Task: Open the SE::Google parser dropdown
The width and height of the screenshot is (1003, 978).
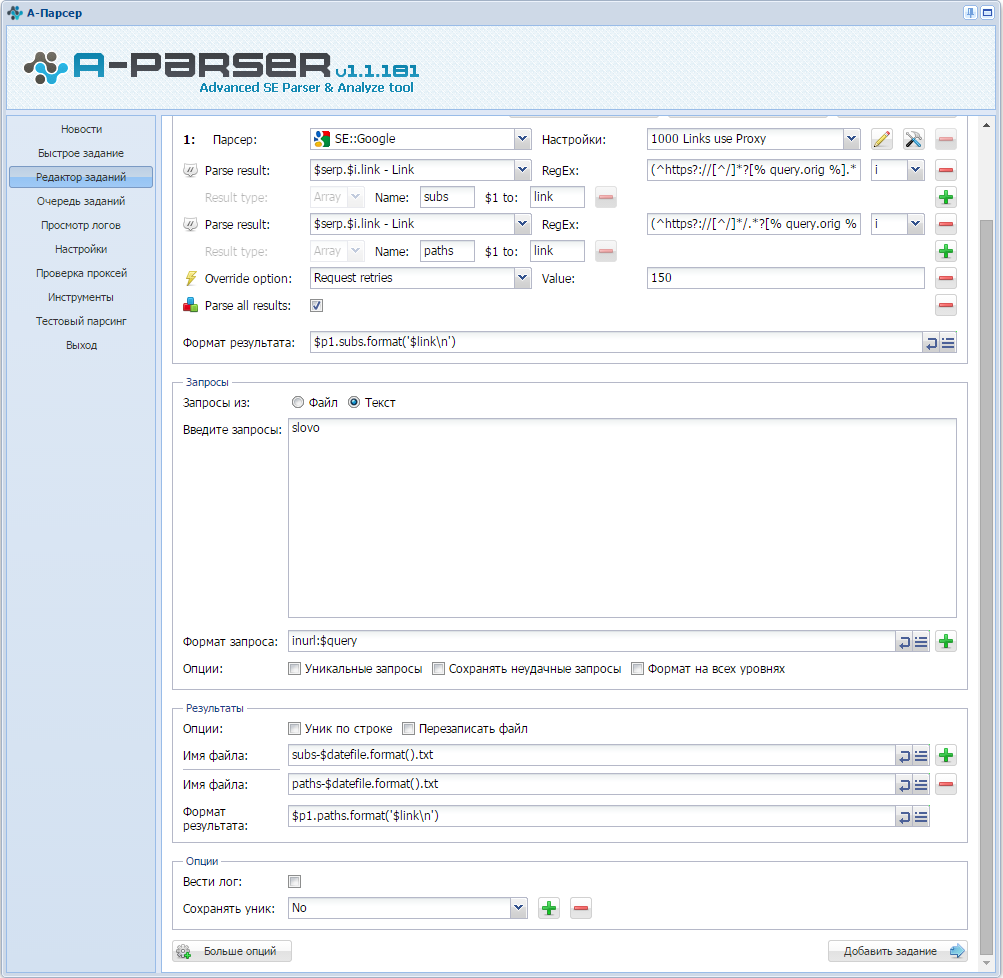Action: coord(523,139)
